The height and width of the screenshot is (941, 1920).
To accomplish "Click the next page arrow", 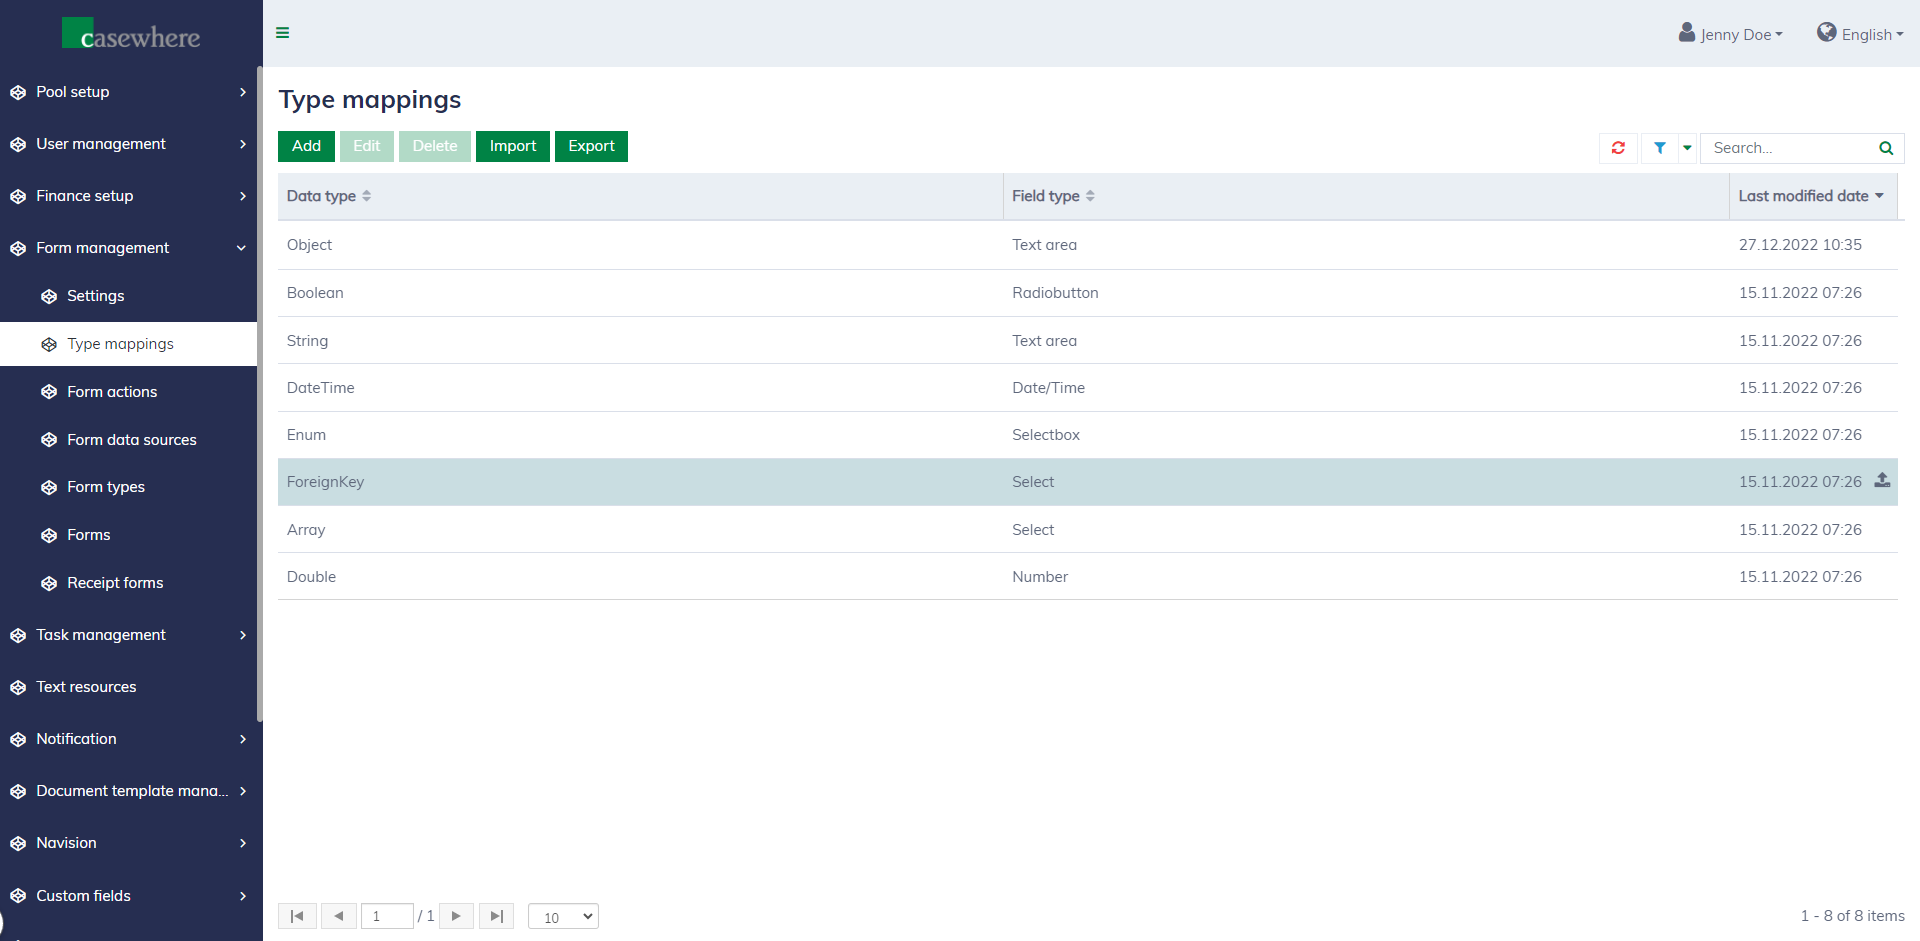I will coord(456,916).
